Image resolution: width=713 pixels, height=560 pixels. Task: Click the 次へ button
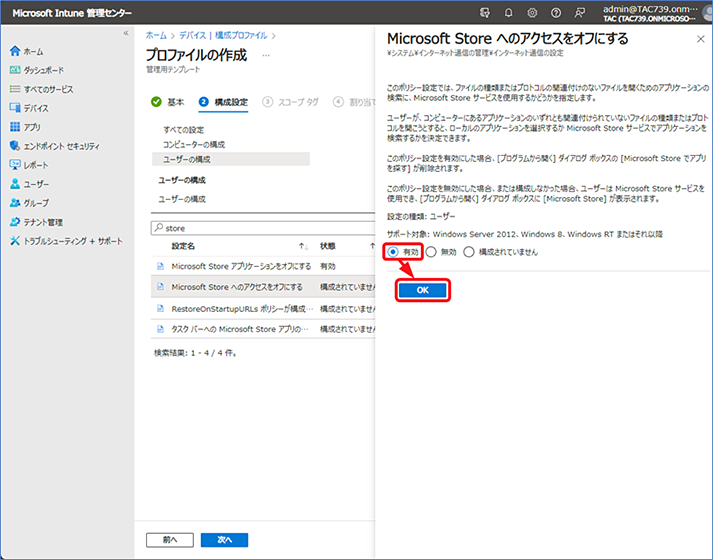click(x=225, y=540)
